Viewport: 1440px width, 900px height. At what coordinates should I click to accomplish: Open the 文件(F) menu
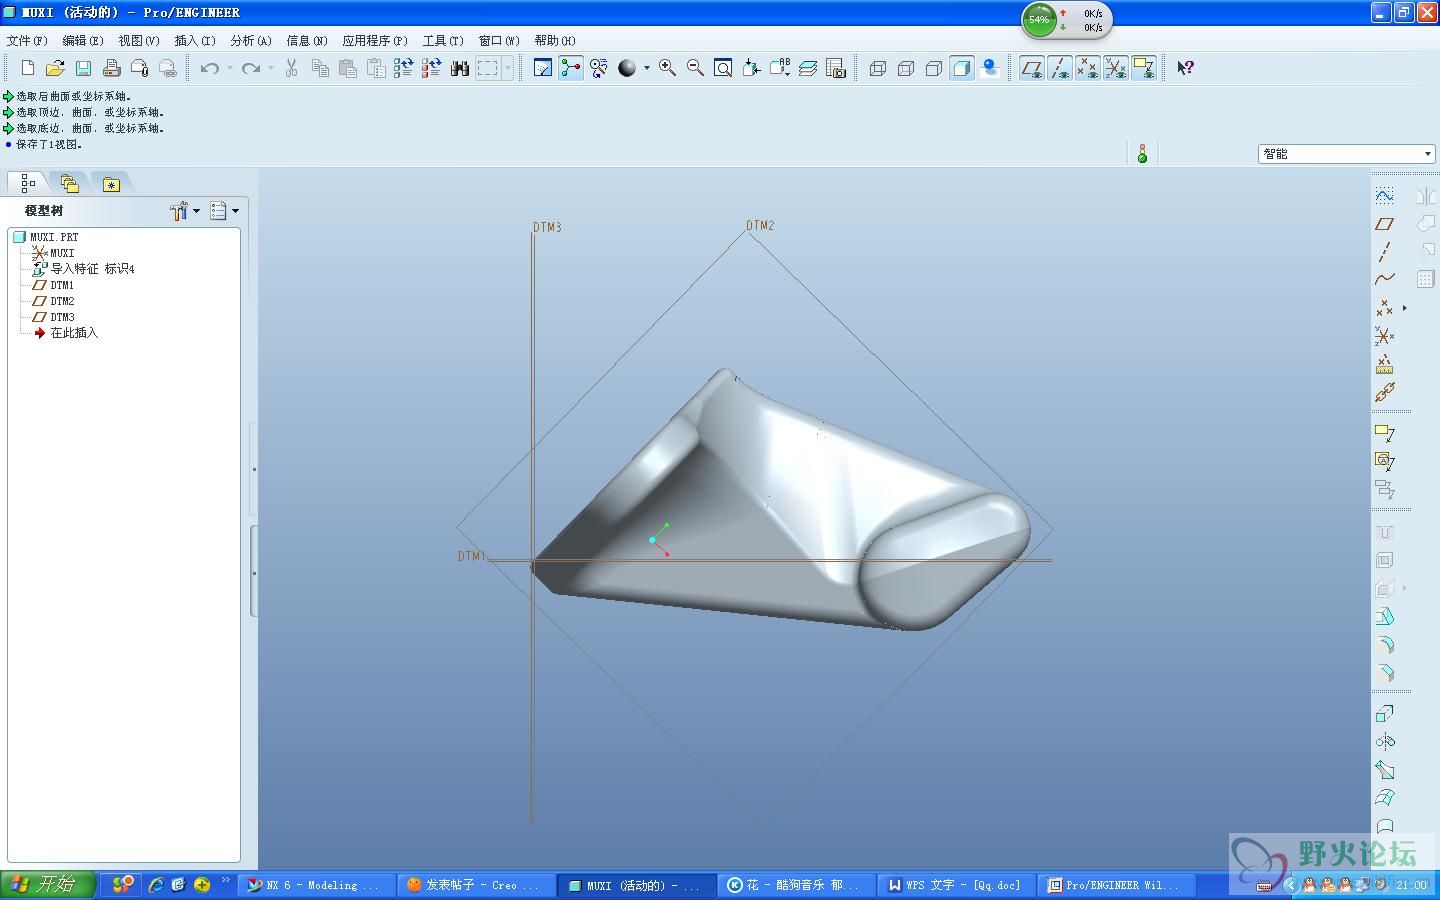pyautogui.click(x=27, y=41)
